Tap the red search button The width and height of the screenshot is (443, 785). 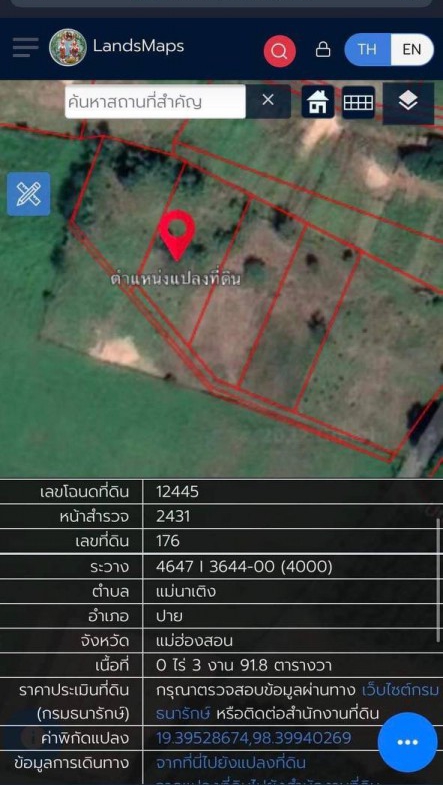click(280, 51)
